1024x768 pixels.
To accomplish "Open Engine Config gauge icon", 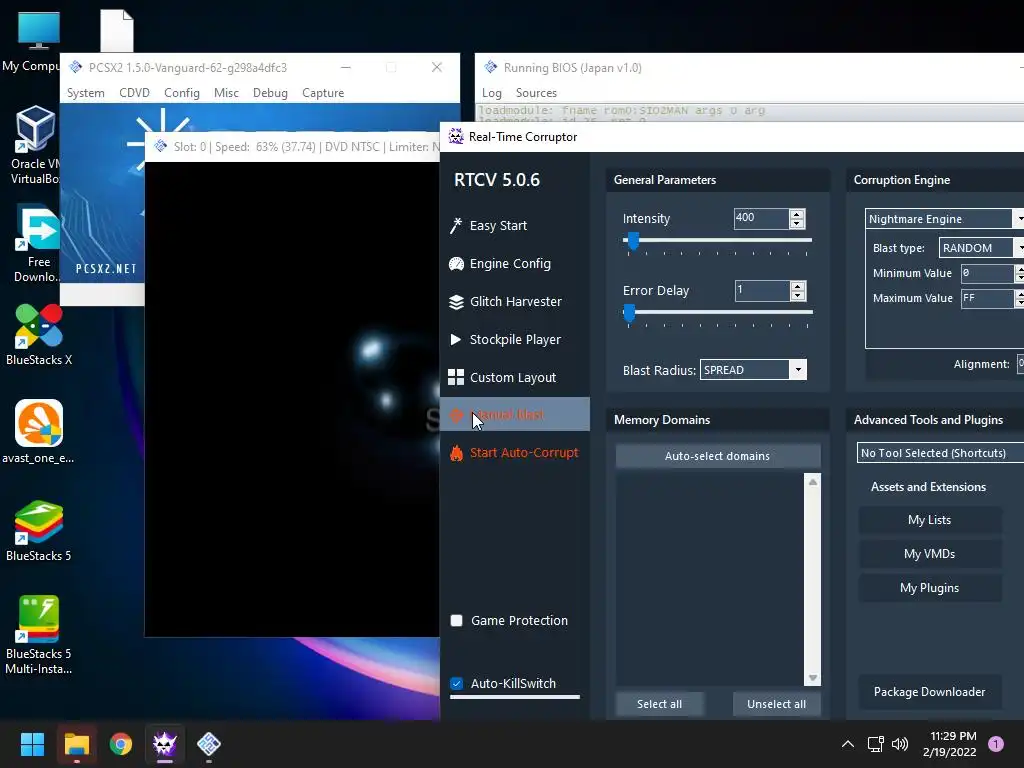I will point(456,264).
